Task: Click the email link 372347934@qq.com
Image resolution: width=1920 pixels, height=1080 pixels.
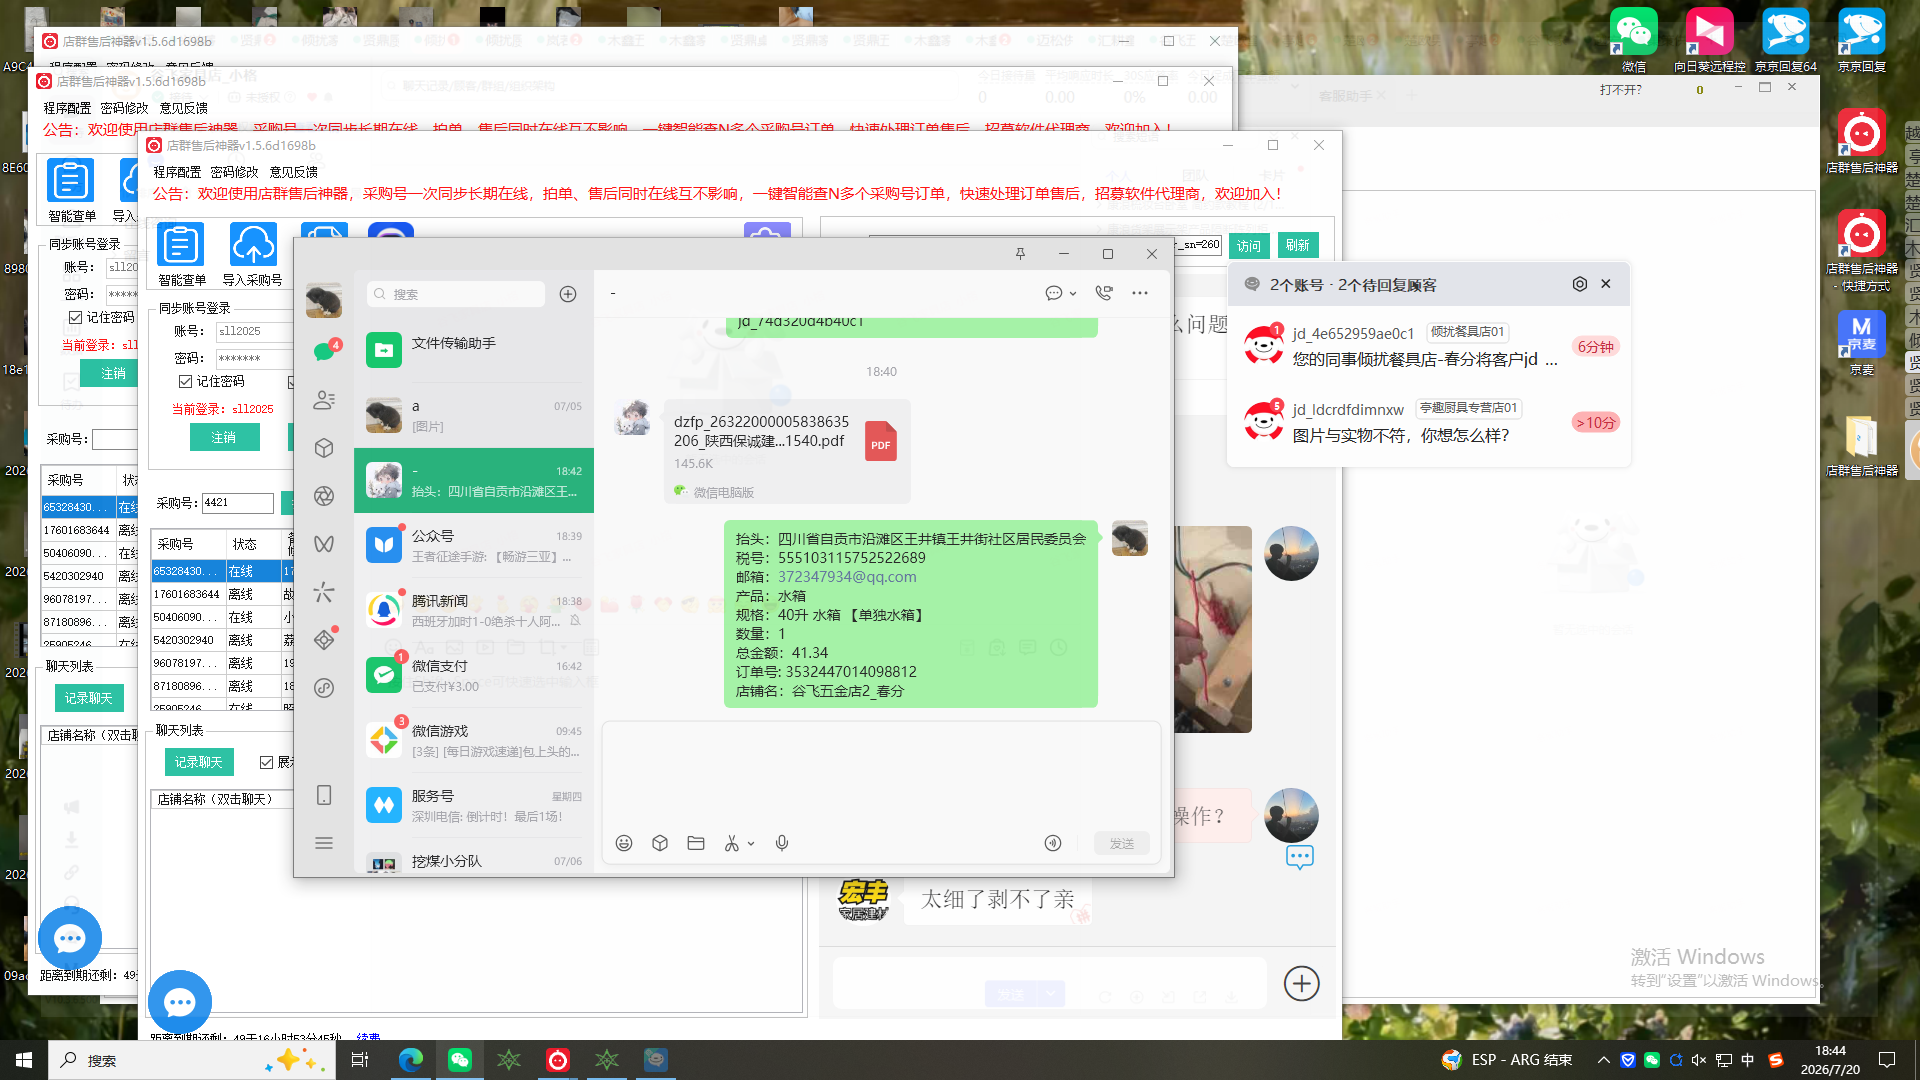Action: click(x=847, y=577)
